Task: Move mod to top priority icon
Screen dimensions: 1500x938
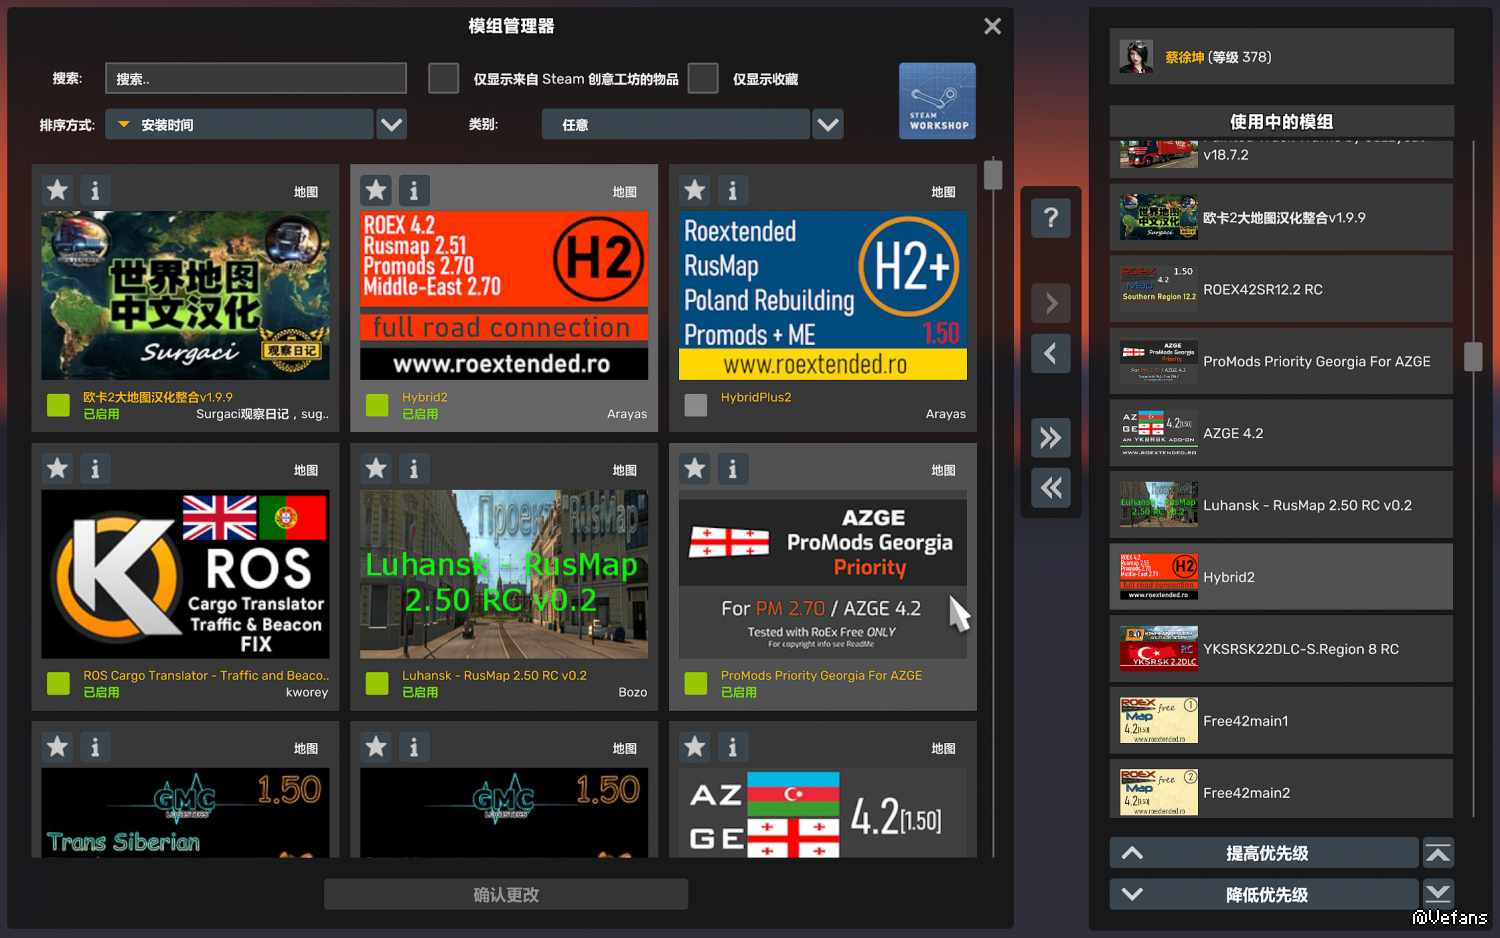Action: 1438,853
